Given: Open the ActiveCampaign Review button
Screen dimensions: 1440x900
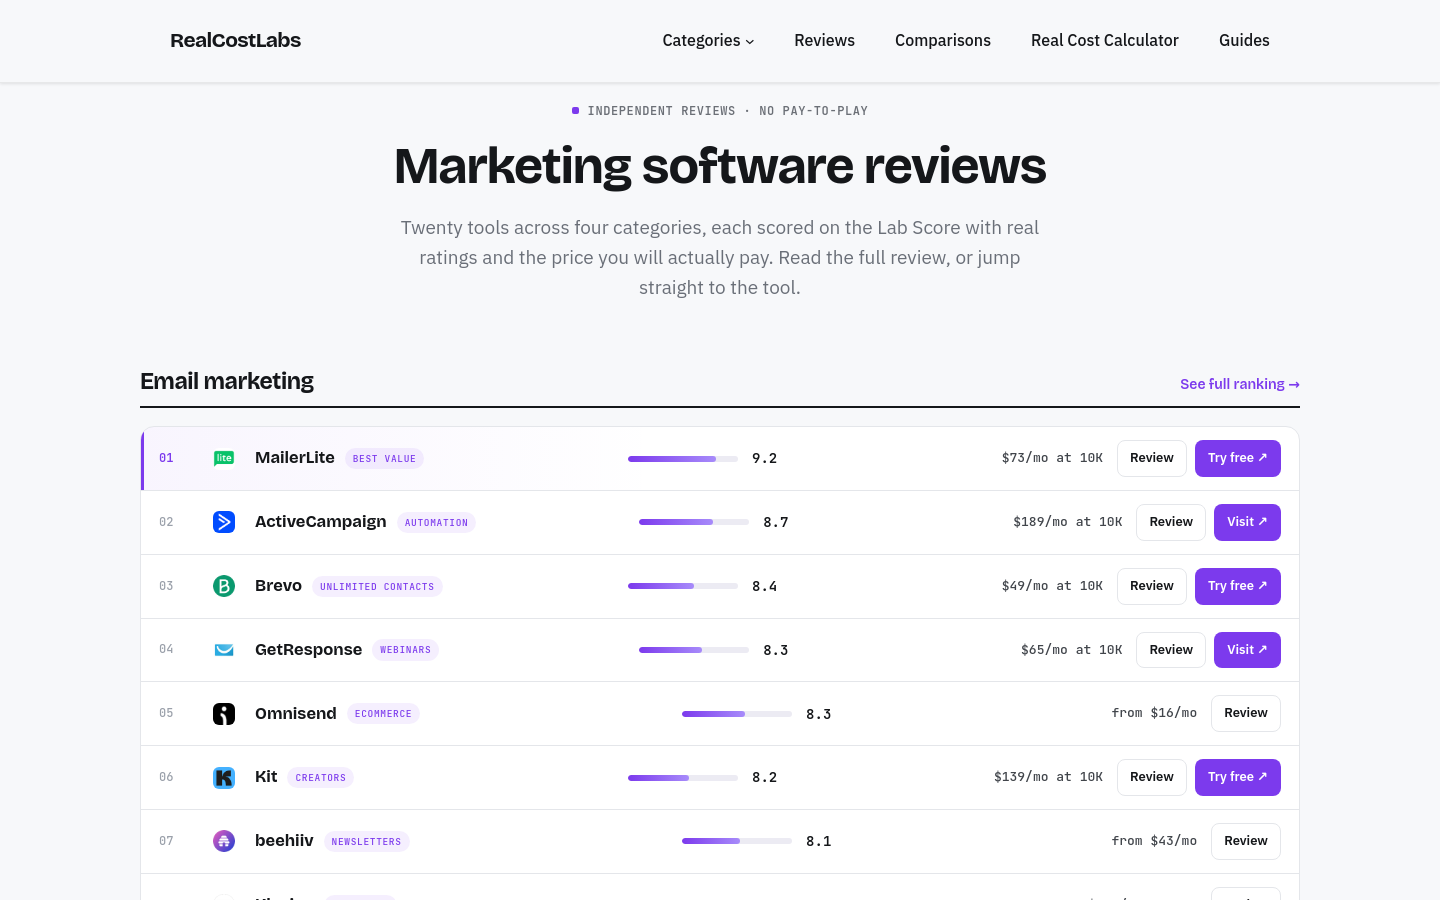Looking at the screenshot, I should pos(1171,522).
